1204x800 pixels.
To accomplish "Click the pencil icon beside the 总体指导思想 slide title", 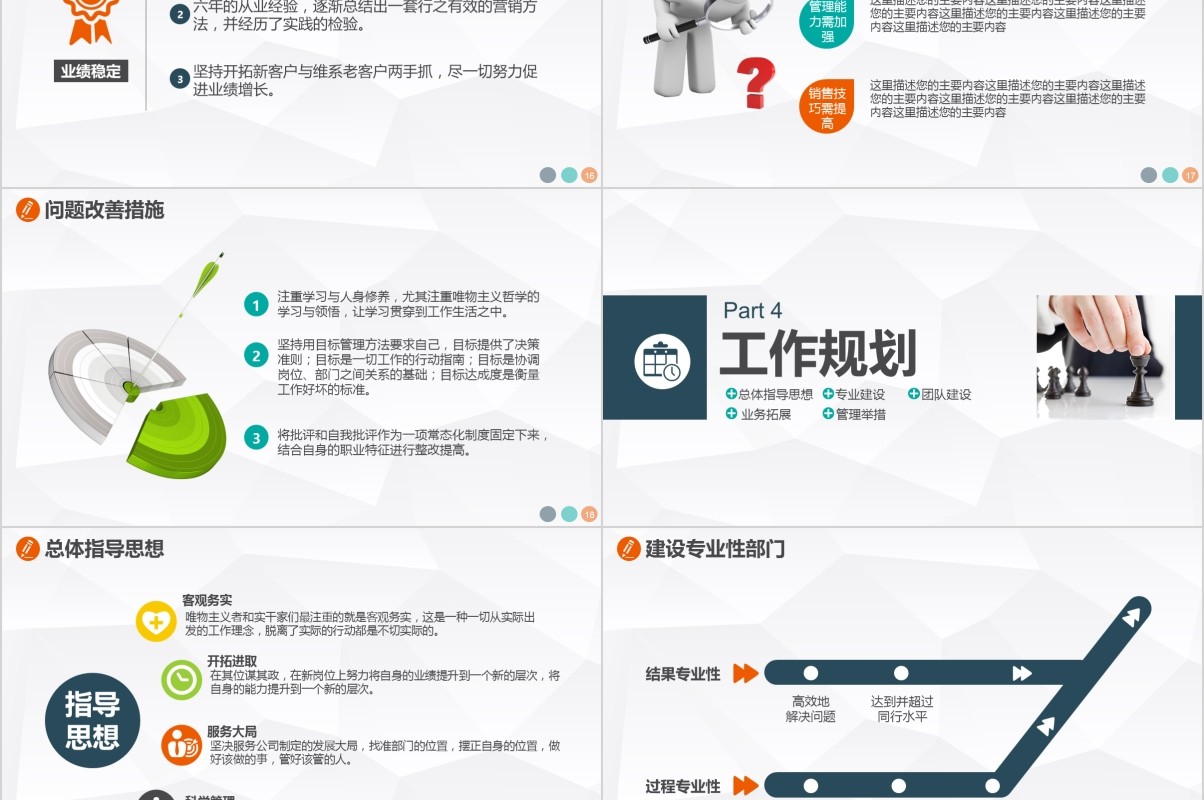I will (28, 548).
